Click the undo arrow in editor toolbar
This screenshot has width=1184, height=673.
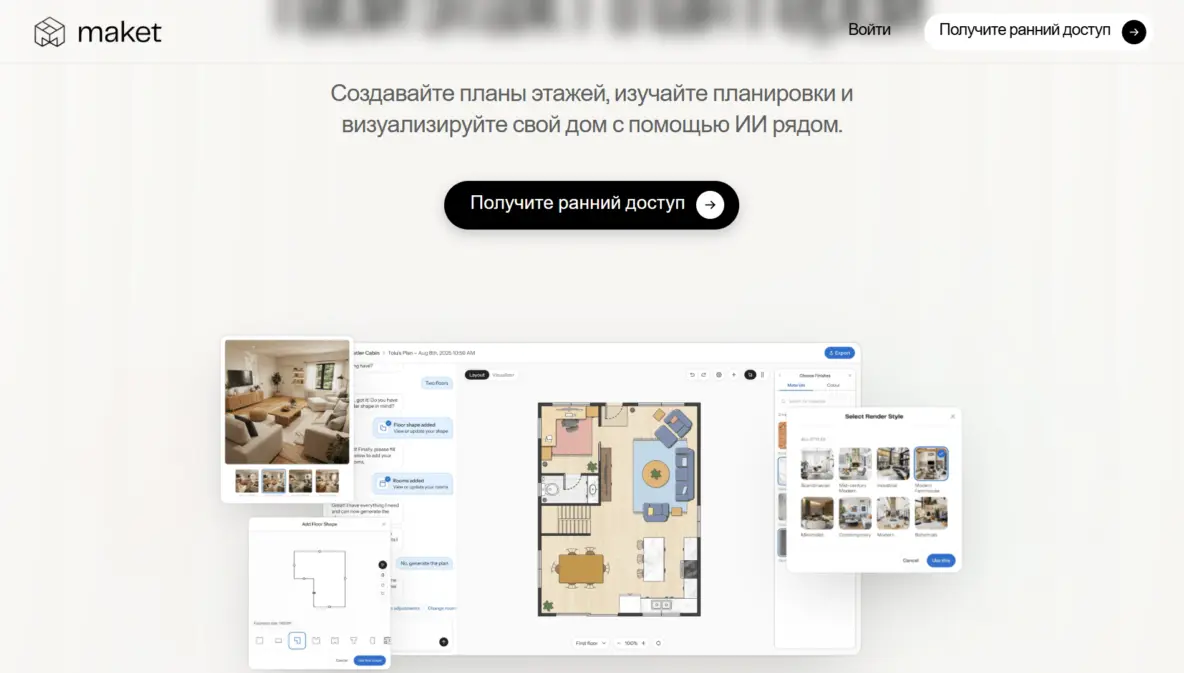click(692, 375)
